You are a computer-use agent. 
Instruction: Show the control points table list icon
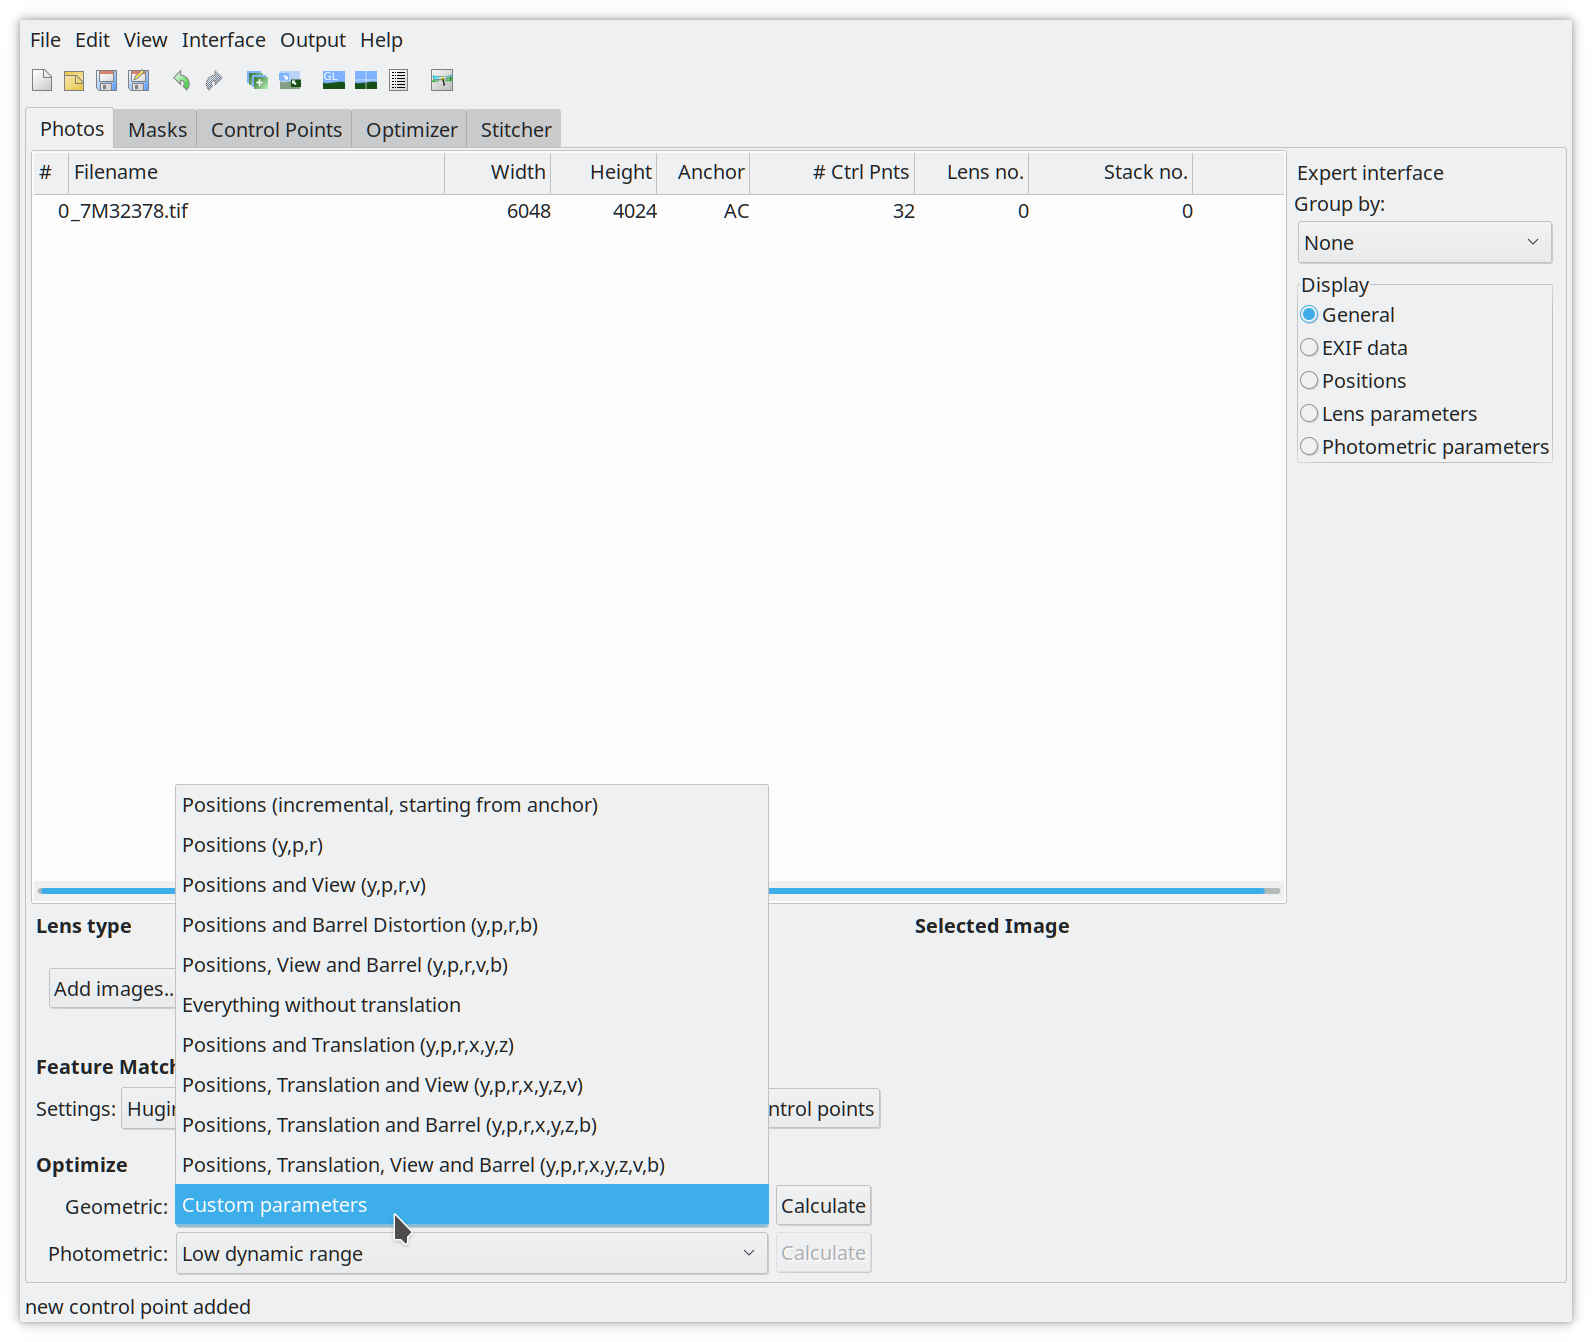(398, 80)
